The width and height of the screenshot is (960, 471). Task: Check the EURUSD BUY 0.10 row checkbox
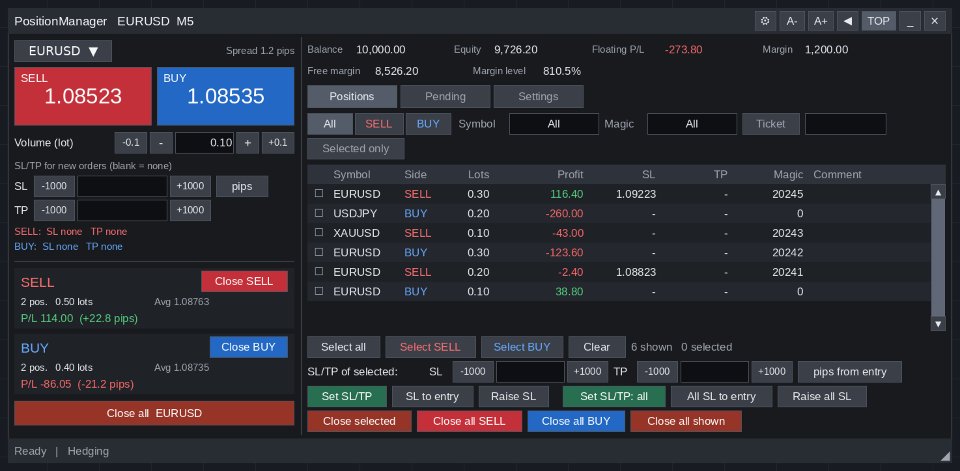pos(318,291)
